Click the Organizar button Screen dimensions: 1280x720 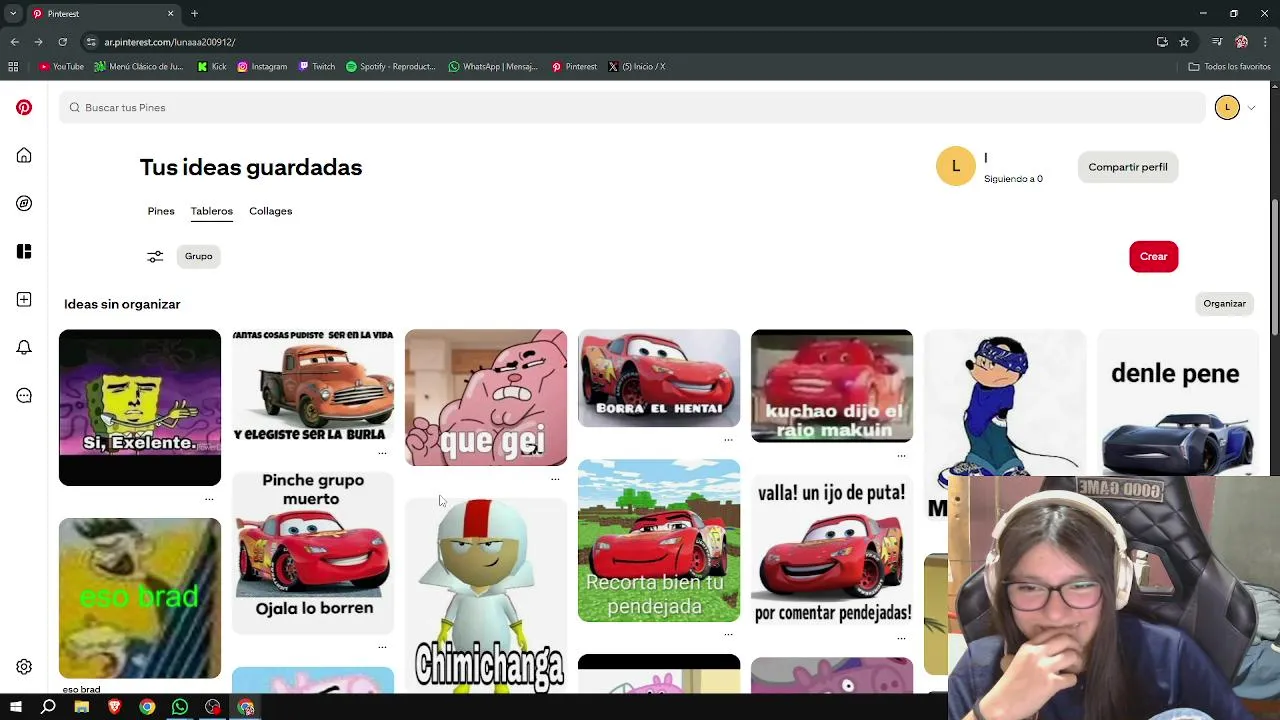tap(1224, 303)
